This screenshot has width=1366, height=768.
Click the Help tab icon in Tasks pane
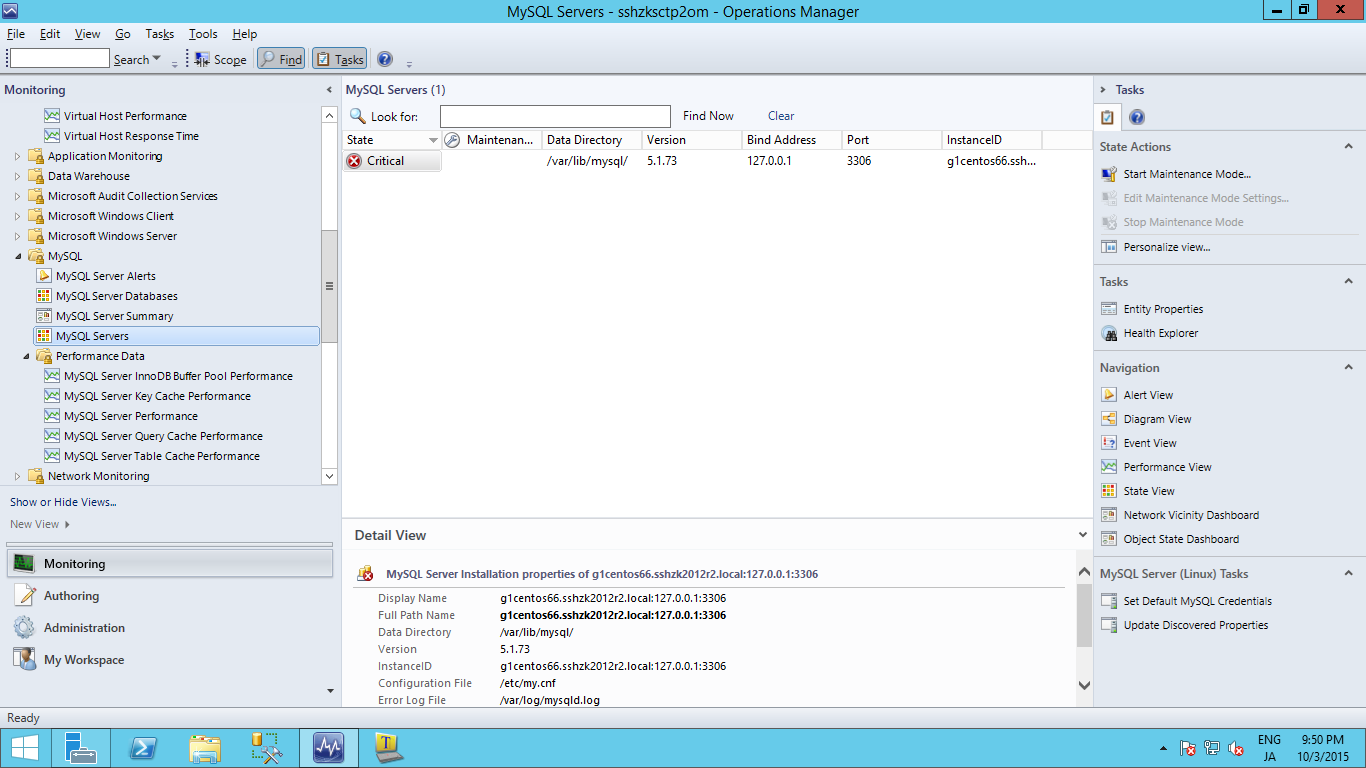pos(1136,117)
